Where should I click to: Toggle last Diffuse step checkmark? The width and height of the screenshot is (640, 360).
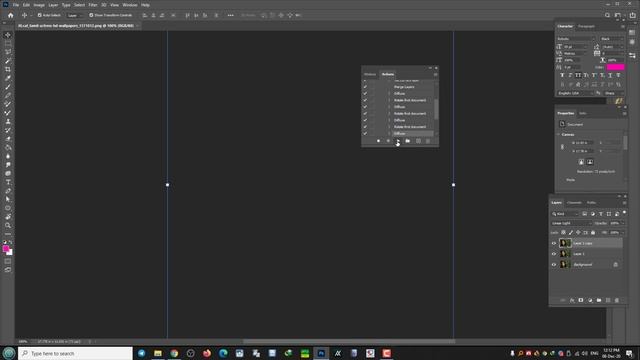(365, 133)
